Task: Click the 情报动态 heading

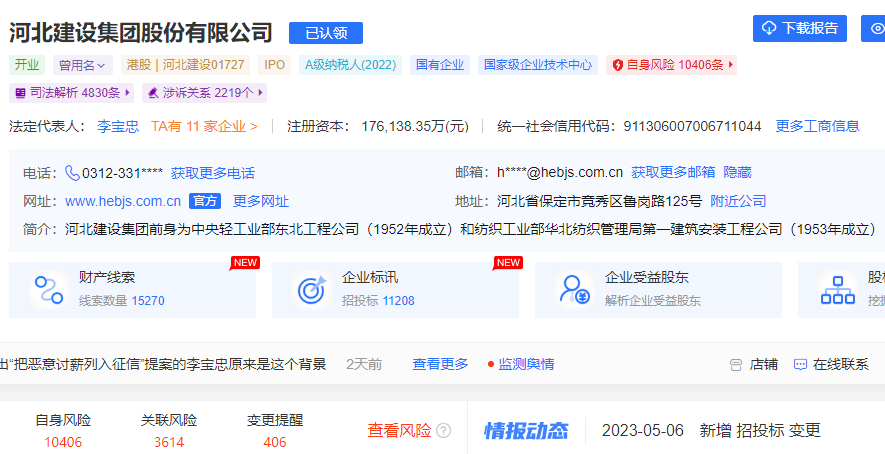Action: pos(526,431)
